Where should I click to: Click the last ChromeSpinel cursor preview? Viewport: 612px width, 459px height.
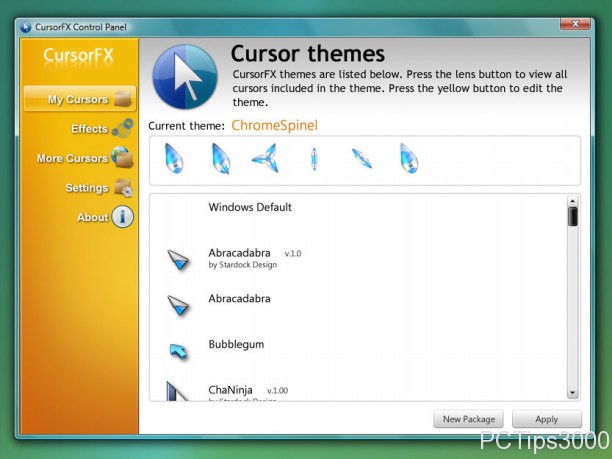tap(409, 158)
